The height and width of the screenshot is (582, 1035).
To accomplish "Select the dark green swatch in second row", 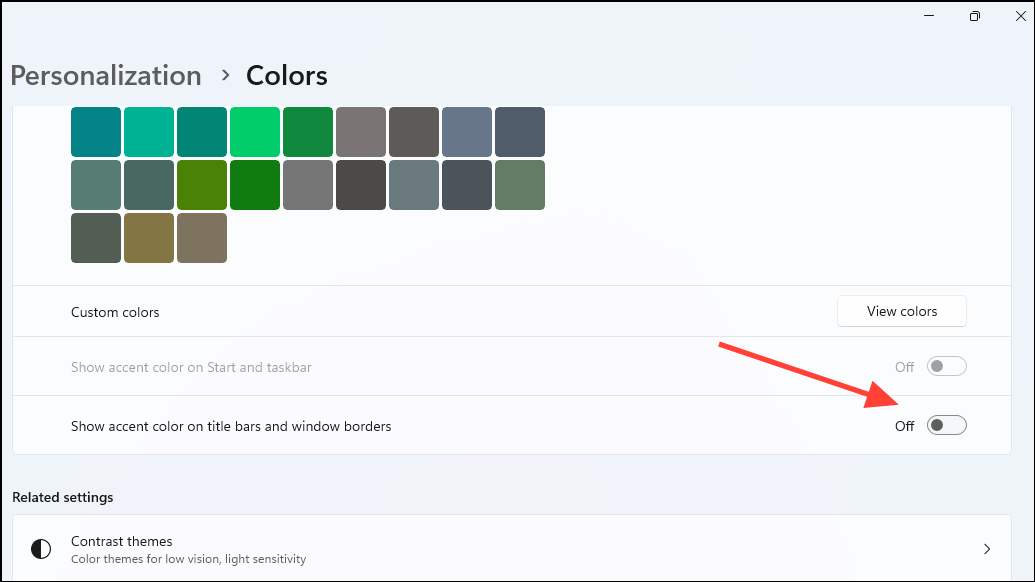I will coord(255,184).
